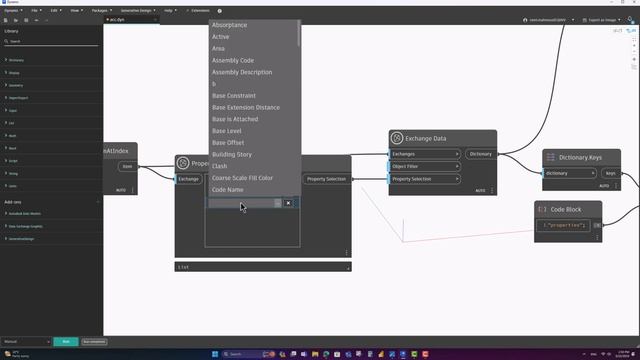Screen dimensions: 640x360
Task: Toggle AUTO lacing on Exchange Data node
Action: pos(480,191)
